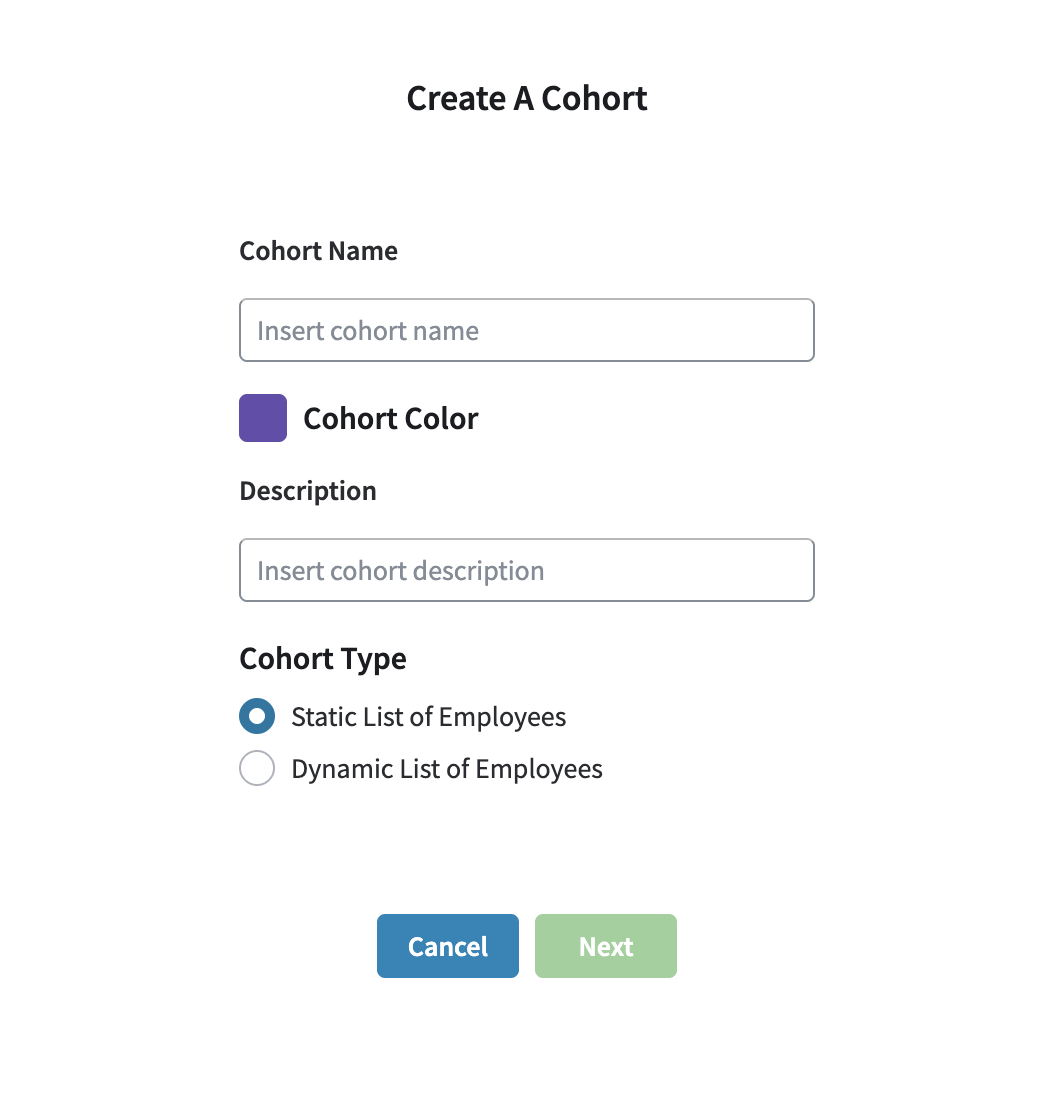The width and height of the screenshot is (1042, 1108).
Task: Click the Cohort Type section heading
Action: coord(323,659)
